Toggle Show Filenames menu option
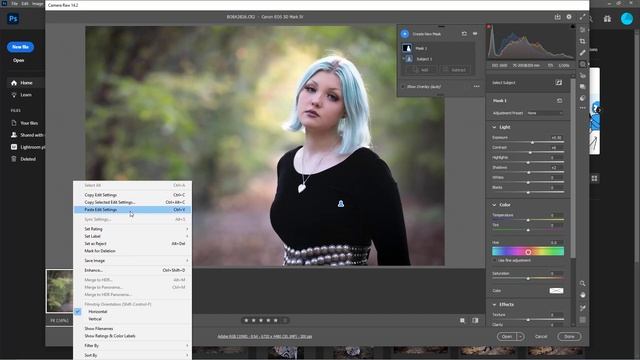This screenshot has height=360, width=640. click(99, 329)
